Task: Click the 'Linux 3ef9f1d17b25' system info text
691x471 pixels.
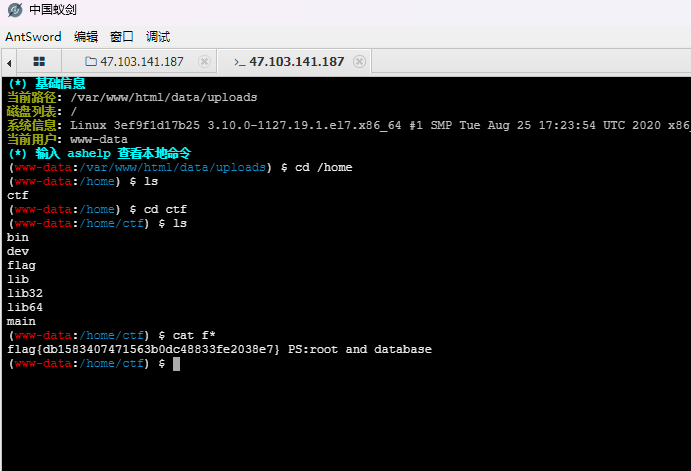Action: [x=135, y=126]
